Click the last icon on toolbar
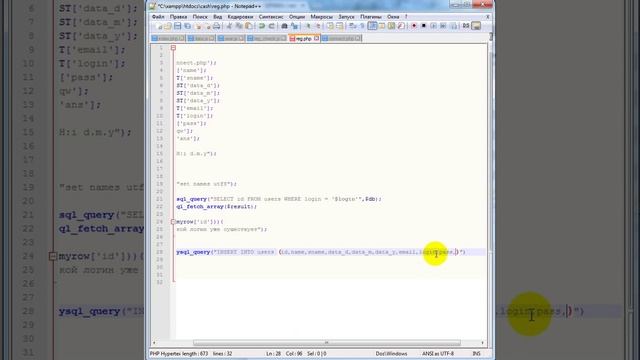640x360 pixels. coord(476,26)
